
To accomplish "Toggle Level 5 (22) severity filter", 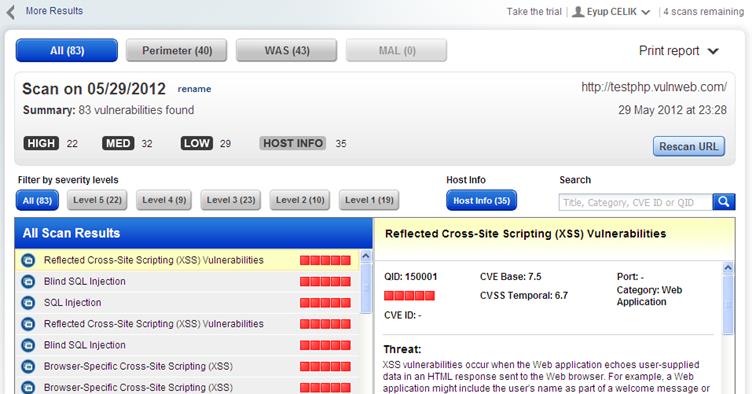I will pyautogui.click(x=97, y=200).
